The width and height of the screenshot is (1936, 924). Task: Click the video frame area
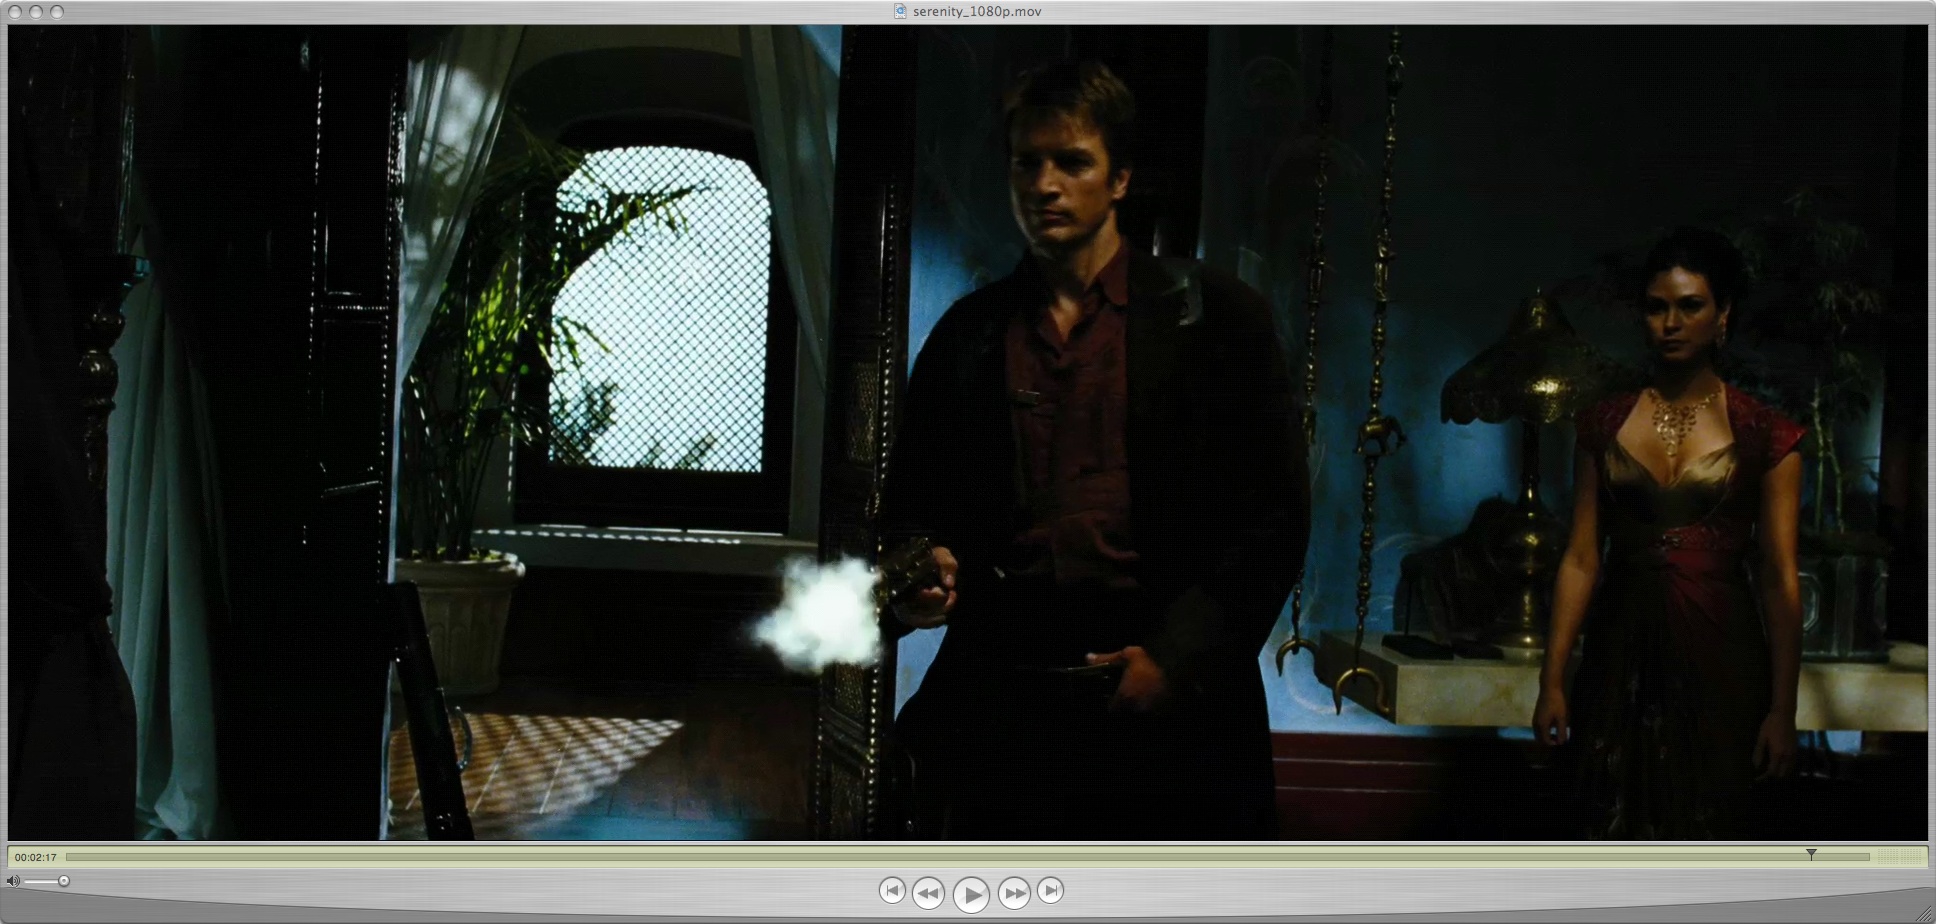[x=967, y=432]
